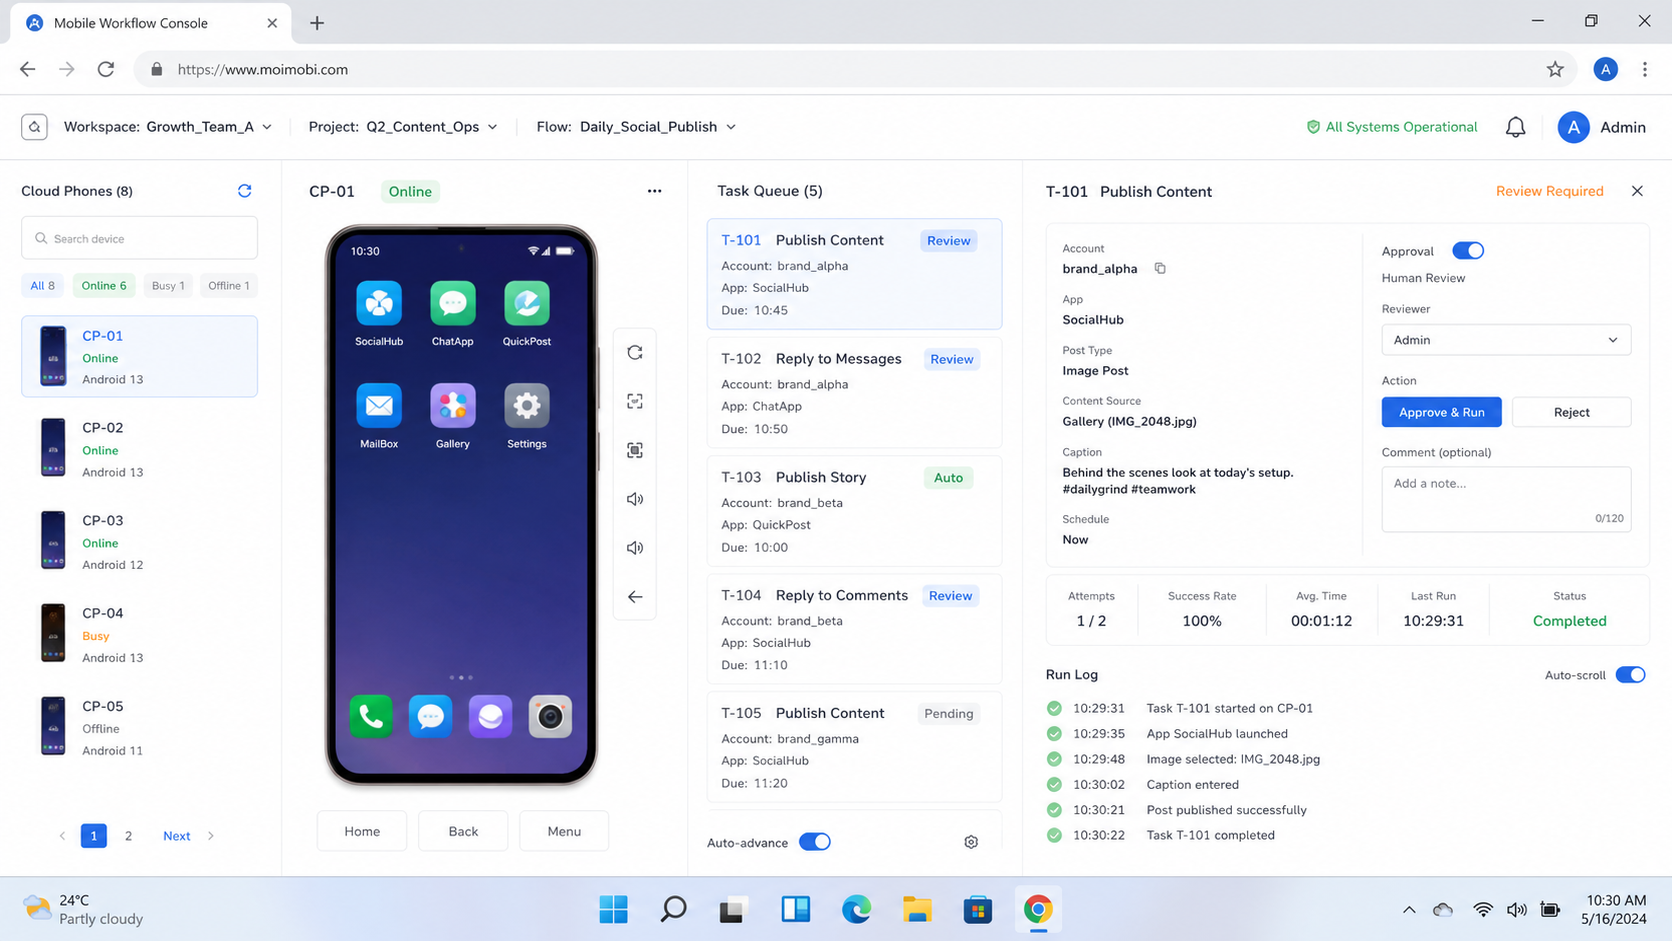Open CP-01 more options menu
Image resolution: width=1672 pixels, height=941 pixels.
[x=654, y=191]
